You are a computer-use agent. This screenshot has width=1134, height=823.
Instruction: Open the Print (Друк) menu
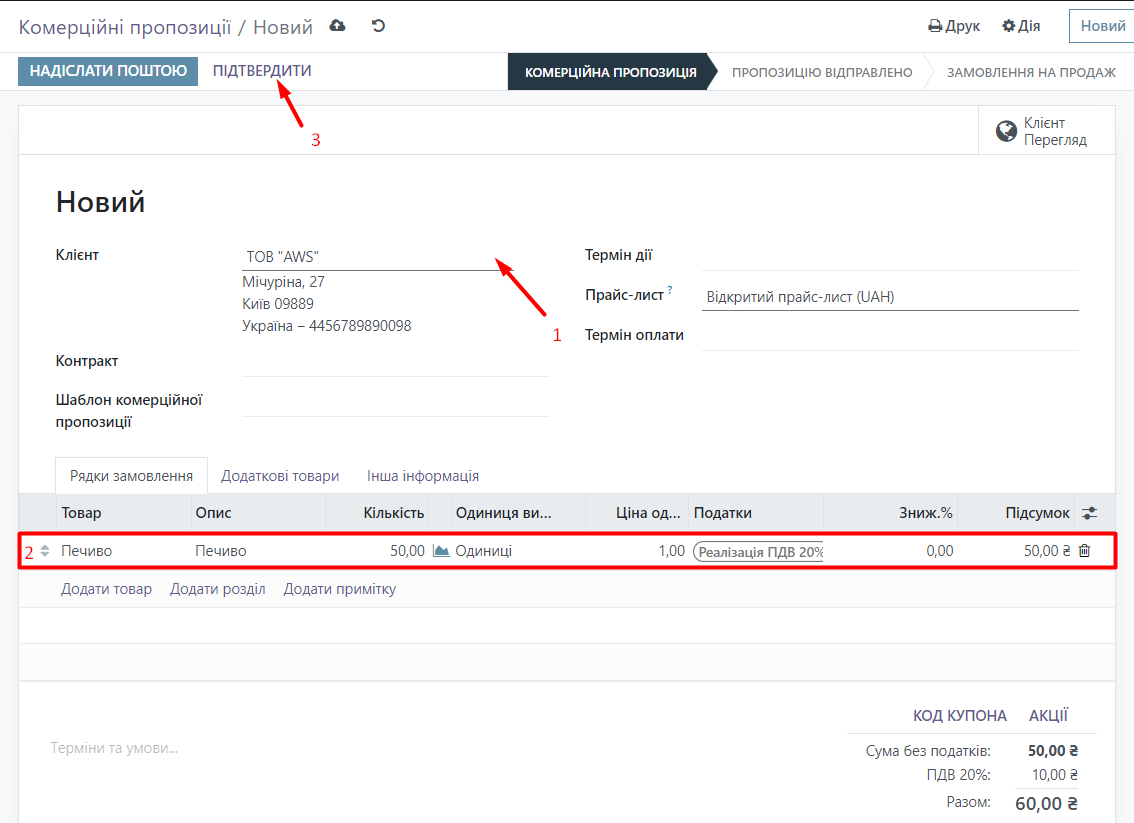(954, 26)
